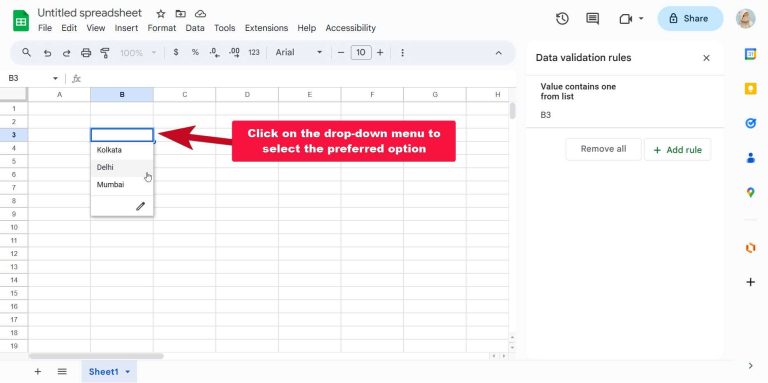The image size is (768, 383).
Task: Redo the last action
Action: pyautogui.click(x=66, y=52)
